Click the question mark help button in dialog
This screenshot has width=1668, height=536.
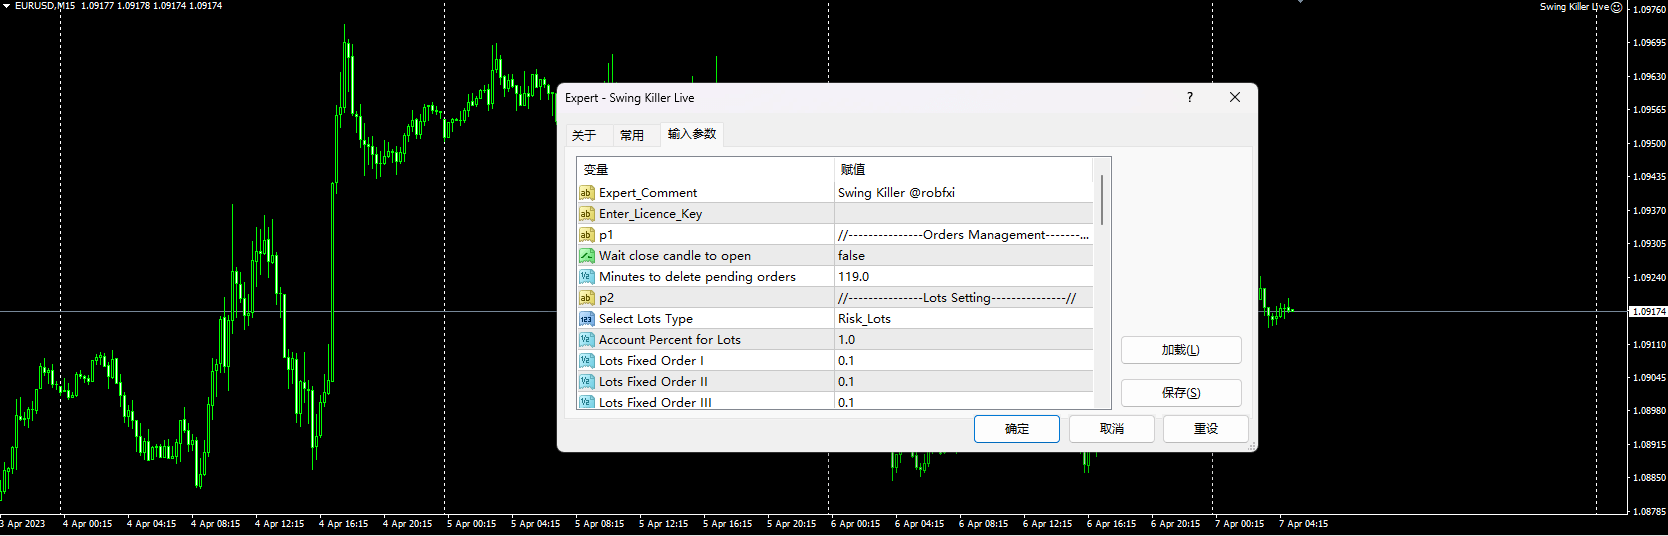[x=1189, y=97]
